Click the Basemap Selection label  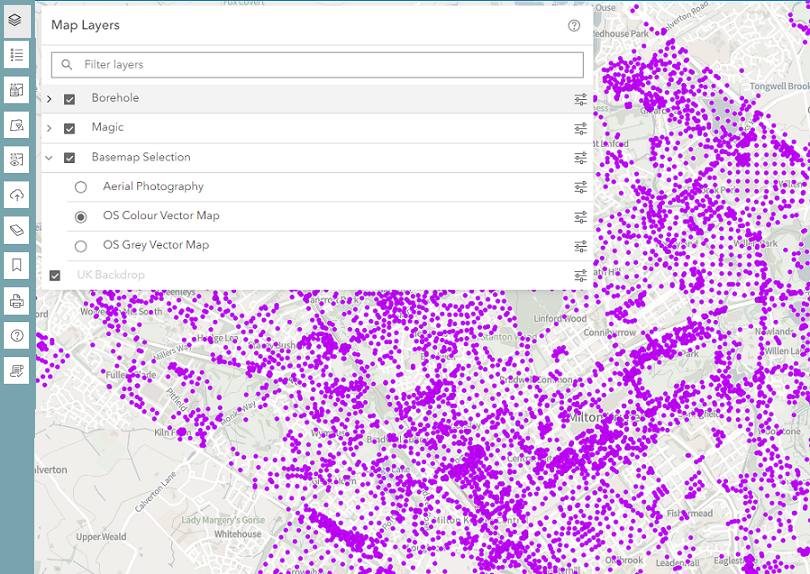coord(141,157)
